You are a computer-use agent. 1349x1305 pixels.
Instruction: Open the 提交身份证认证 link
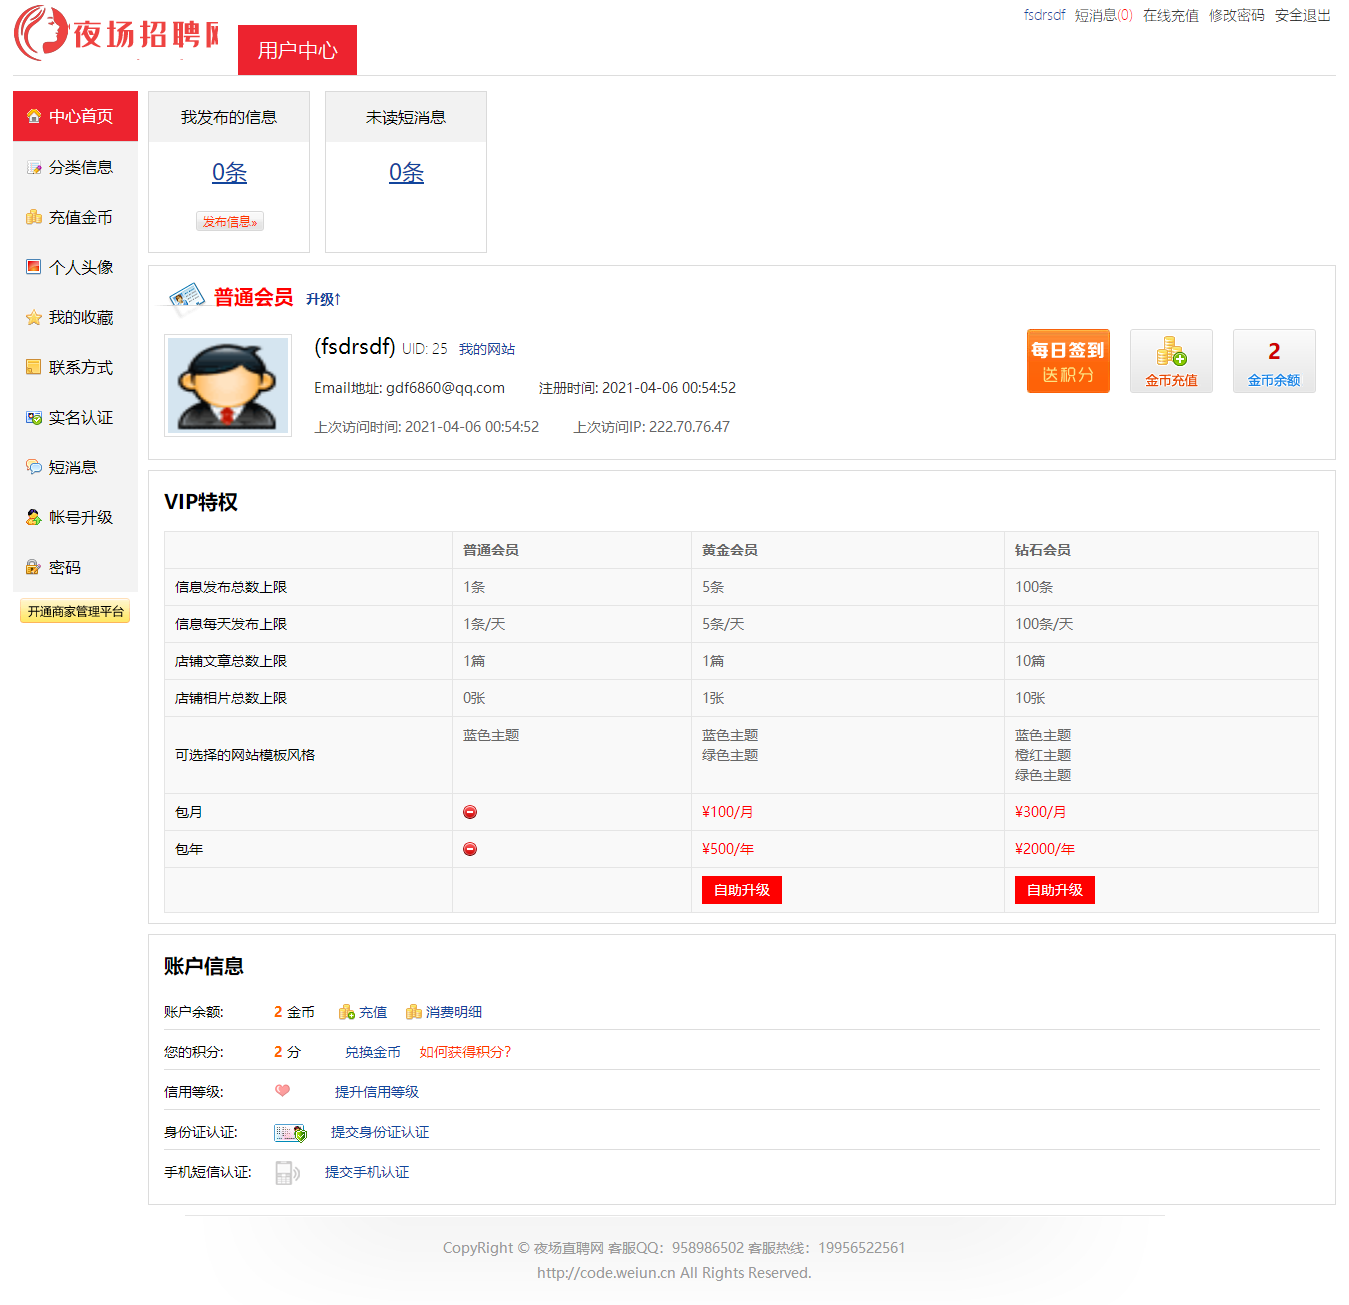(x=379, y=1132)
